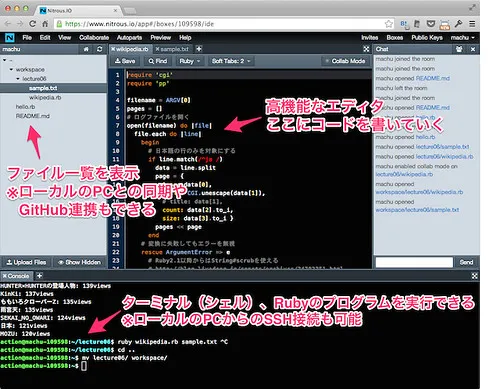Viewport: 500px width, 389px height.
Task: Close the Chat panel with X icon
Action: click(x=473, y=49)
